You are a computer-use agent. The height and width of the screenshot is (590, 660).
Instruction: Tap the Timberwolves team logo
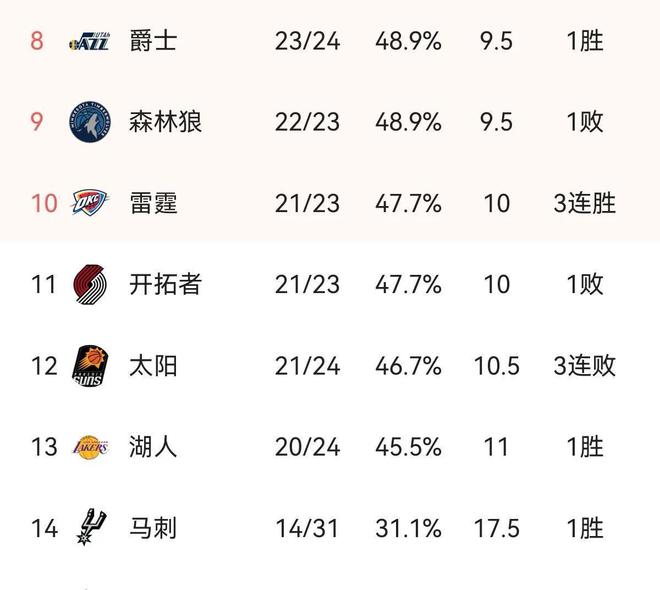click(x=90, y=122)
